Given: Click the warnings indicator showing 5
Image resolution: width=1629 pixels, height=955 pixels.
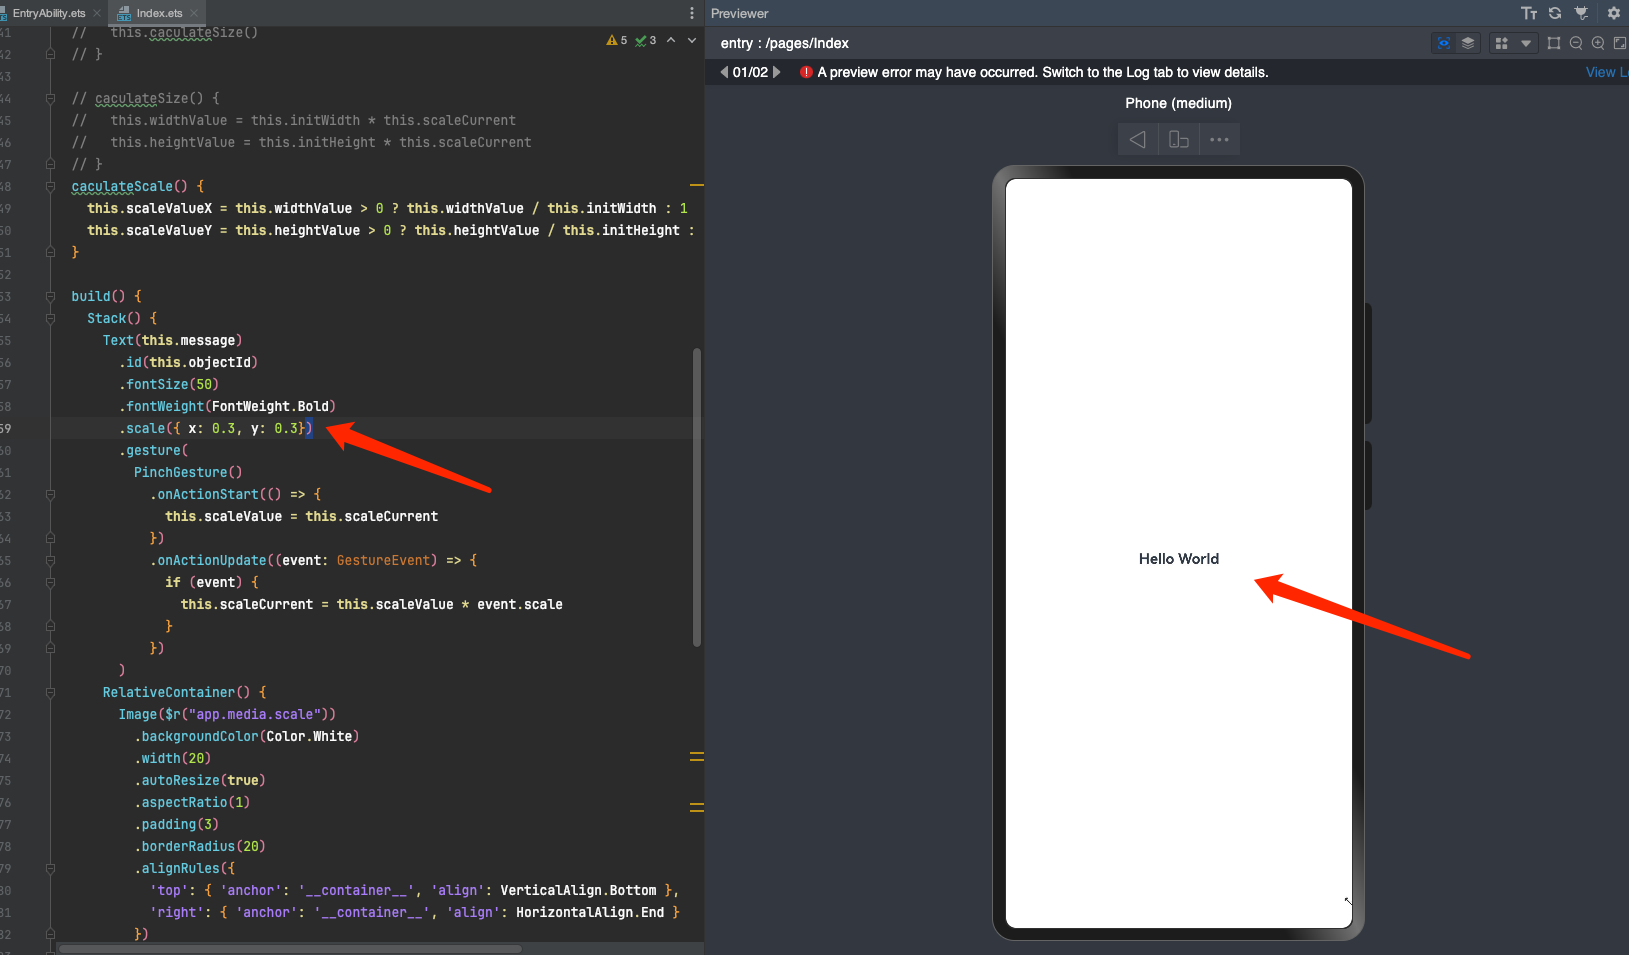Looking at the screenshot, I should [616, 40].
